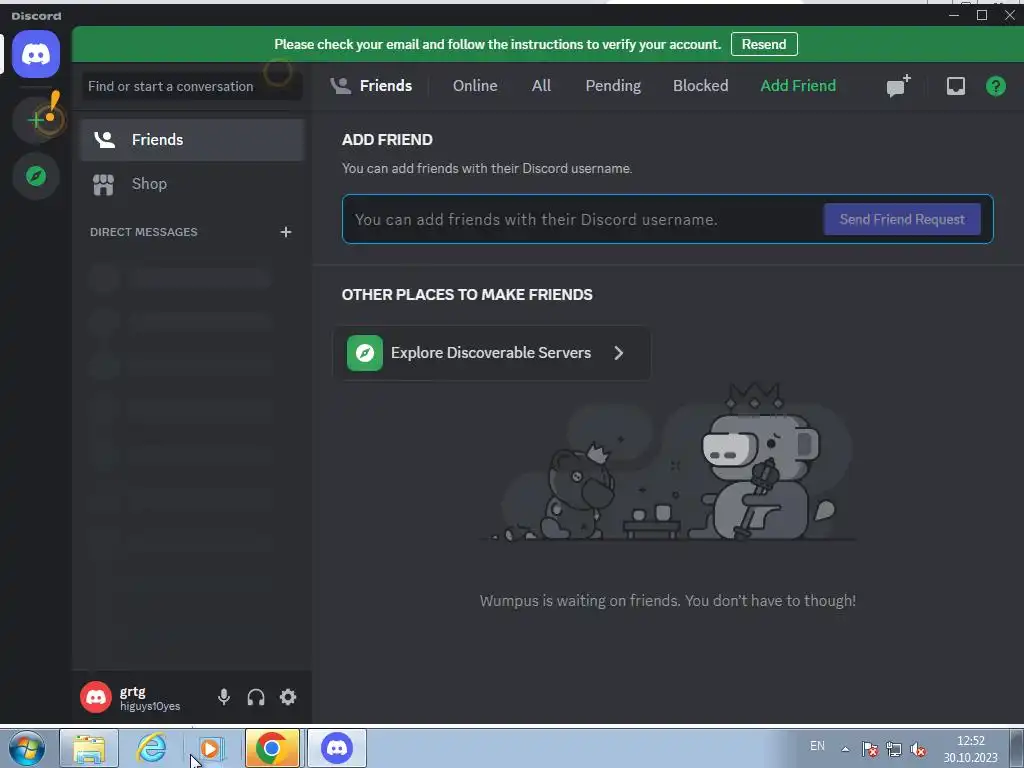
Task: Select the Add Friend tab
Action: point(798,86)
